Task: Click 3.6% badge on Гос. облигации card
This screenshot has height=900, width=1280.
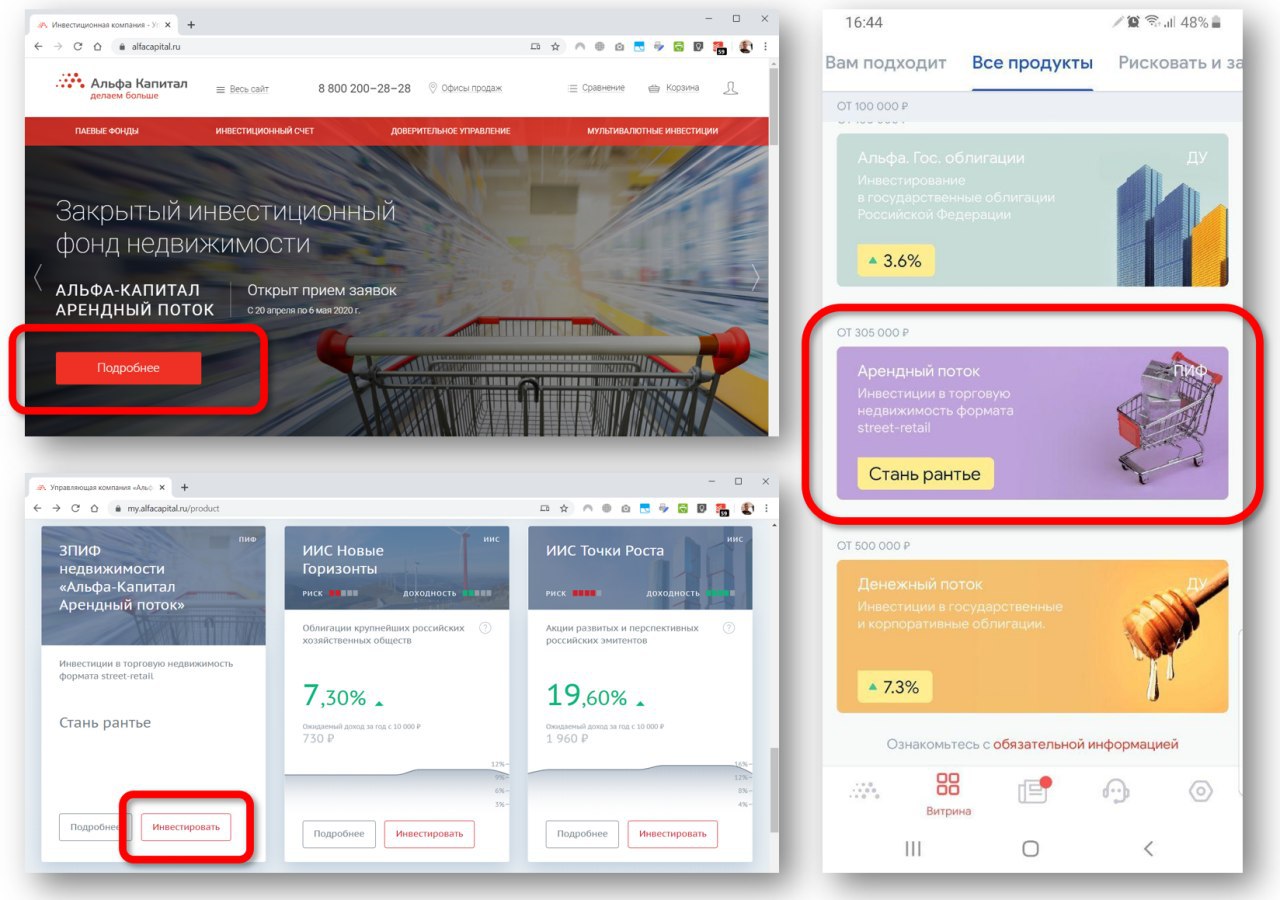Action: (x=895, y=261)
